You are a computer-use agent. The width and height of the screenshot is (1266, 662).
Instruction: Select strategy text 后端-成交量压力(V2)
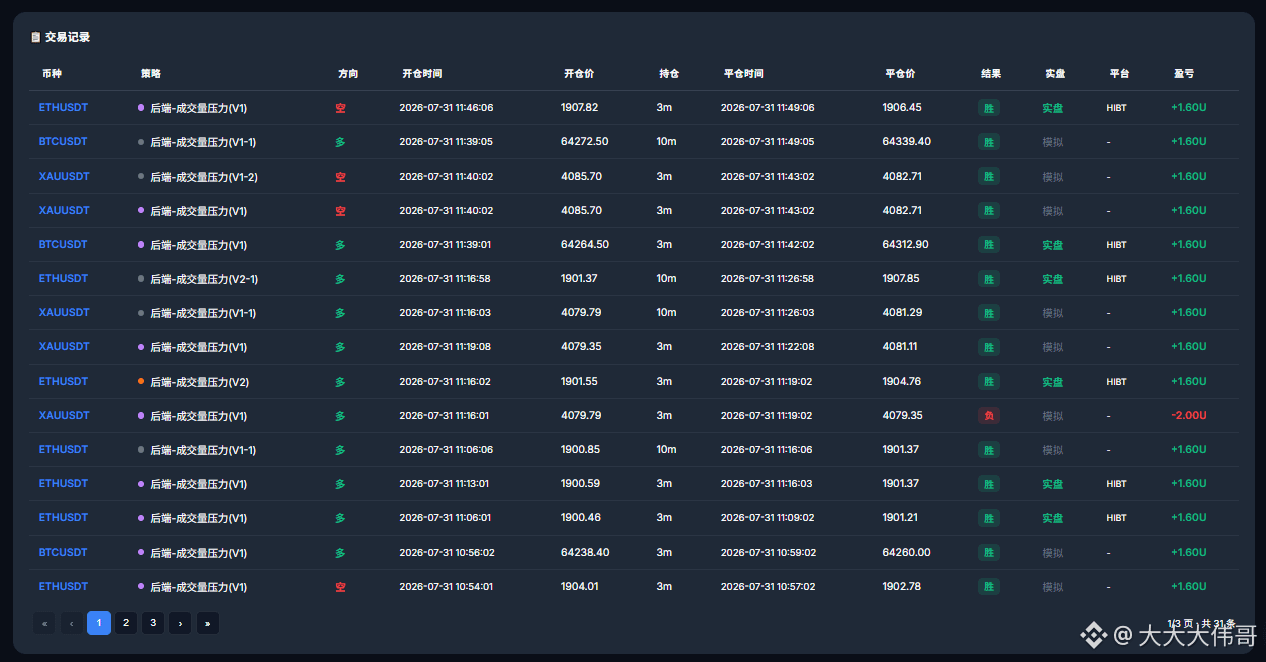coord(199,382)
